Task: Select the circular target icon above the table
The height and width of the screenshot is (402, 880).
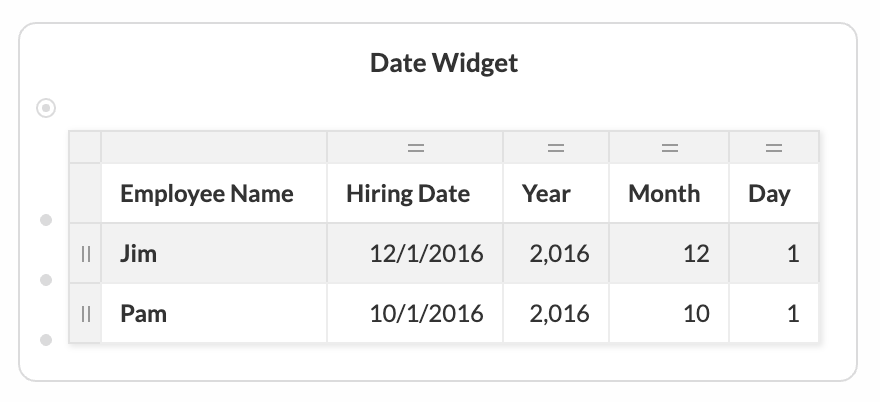Action: 46,108
